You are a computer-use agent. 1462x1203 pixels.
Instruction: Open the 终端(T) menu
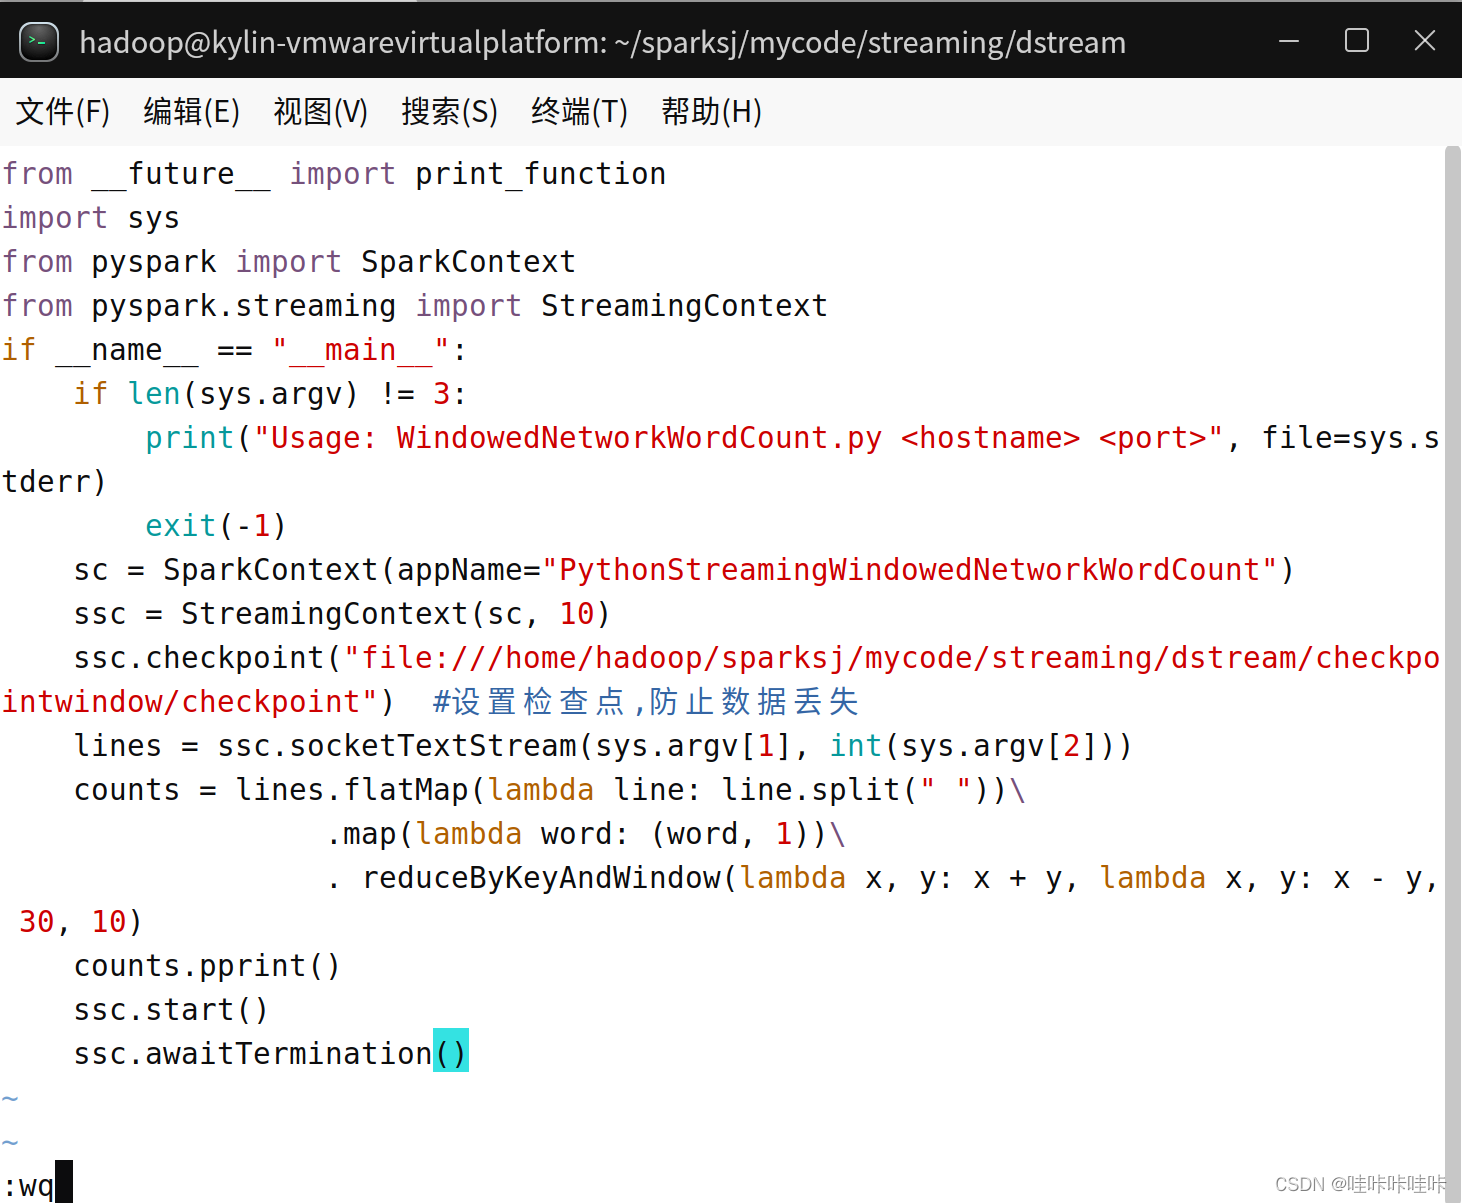[578, 112]
